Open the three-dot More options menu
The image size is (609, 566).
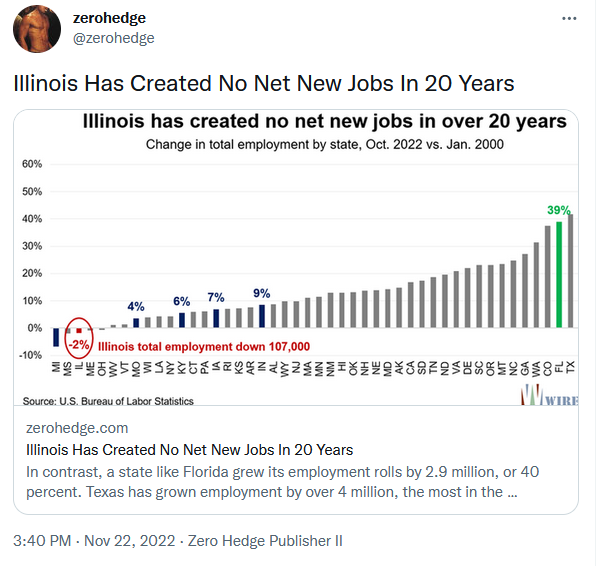click(x=569, y=19)
